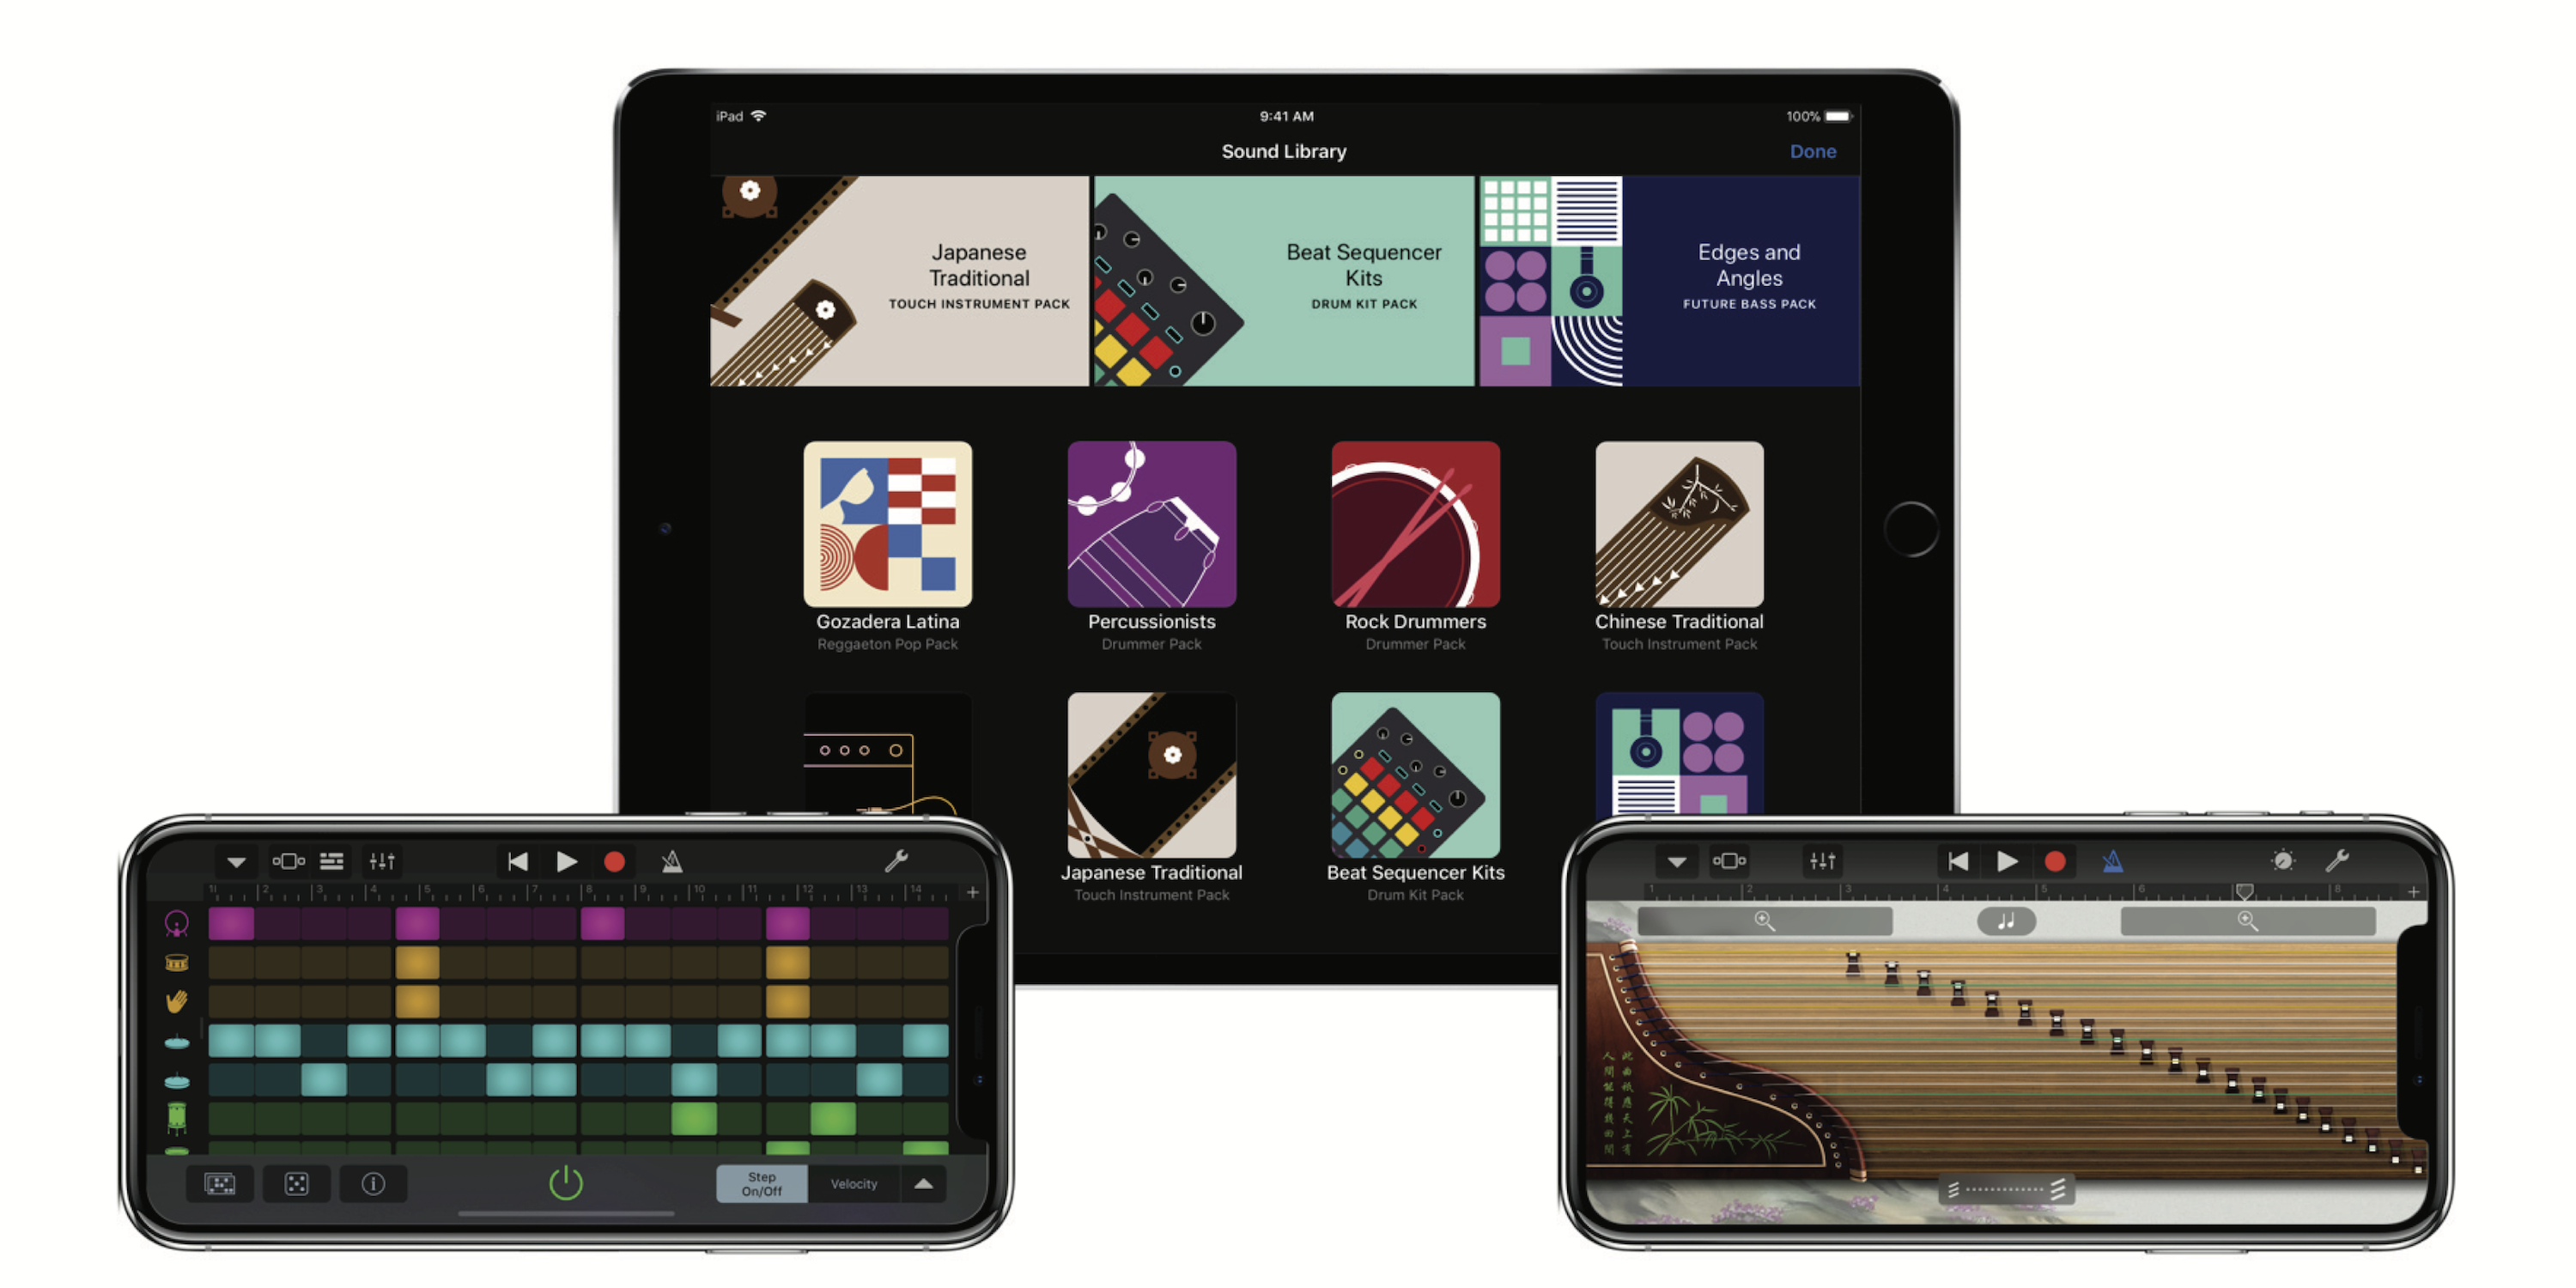Screen dimensions: 2576x1288
Task: Click Done button in Sound Library
Action: (x=1810, y=151)
